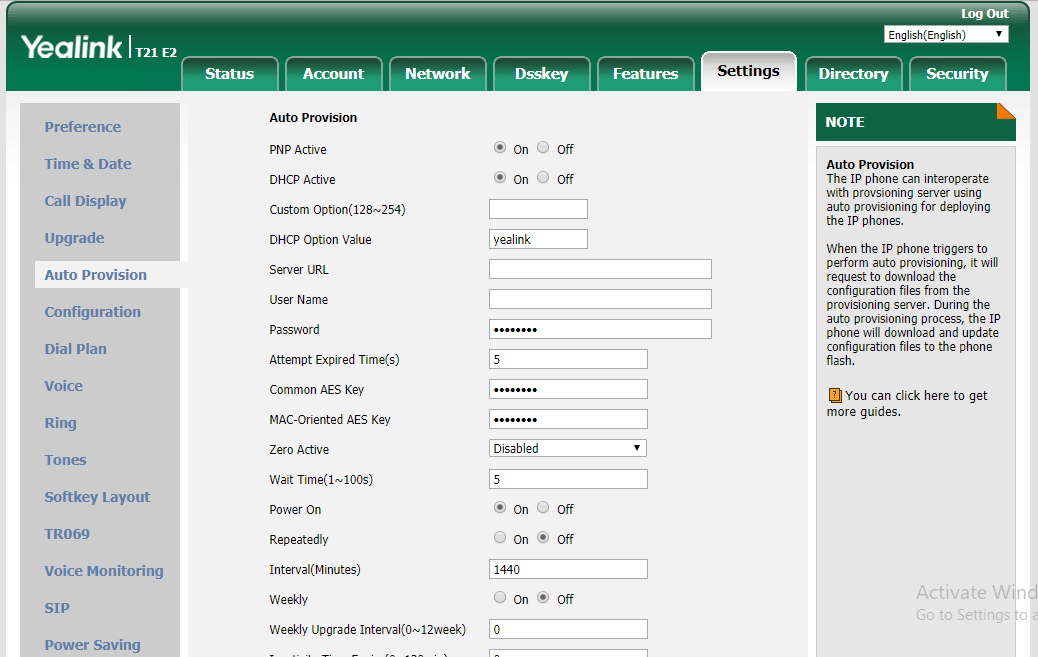Open the Network tab

(x=438, y=74)
